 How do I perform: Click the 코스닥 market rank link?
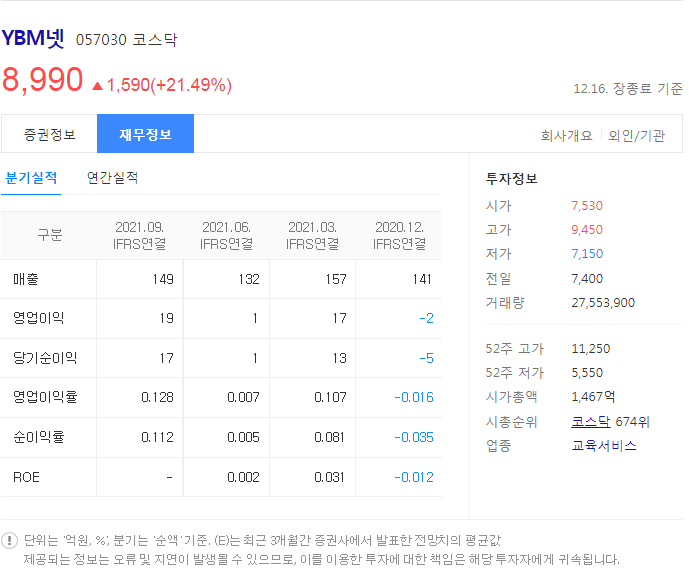591,422
